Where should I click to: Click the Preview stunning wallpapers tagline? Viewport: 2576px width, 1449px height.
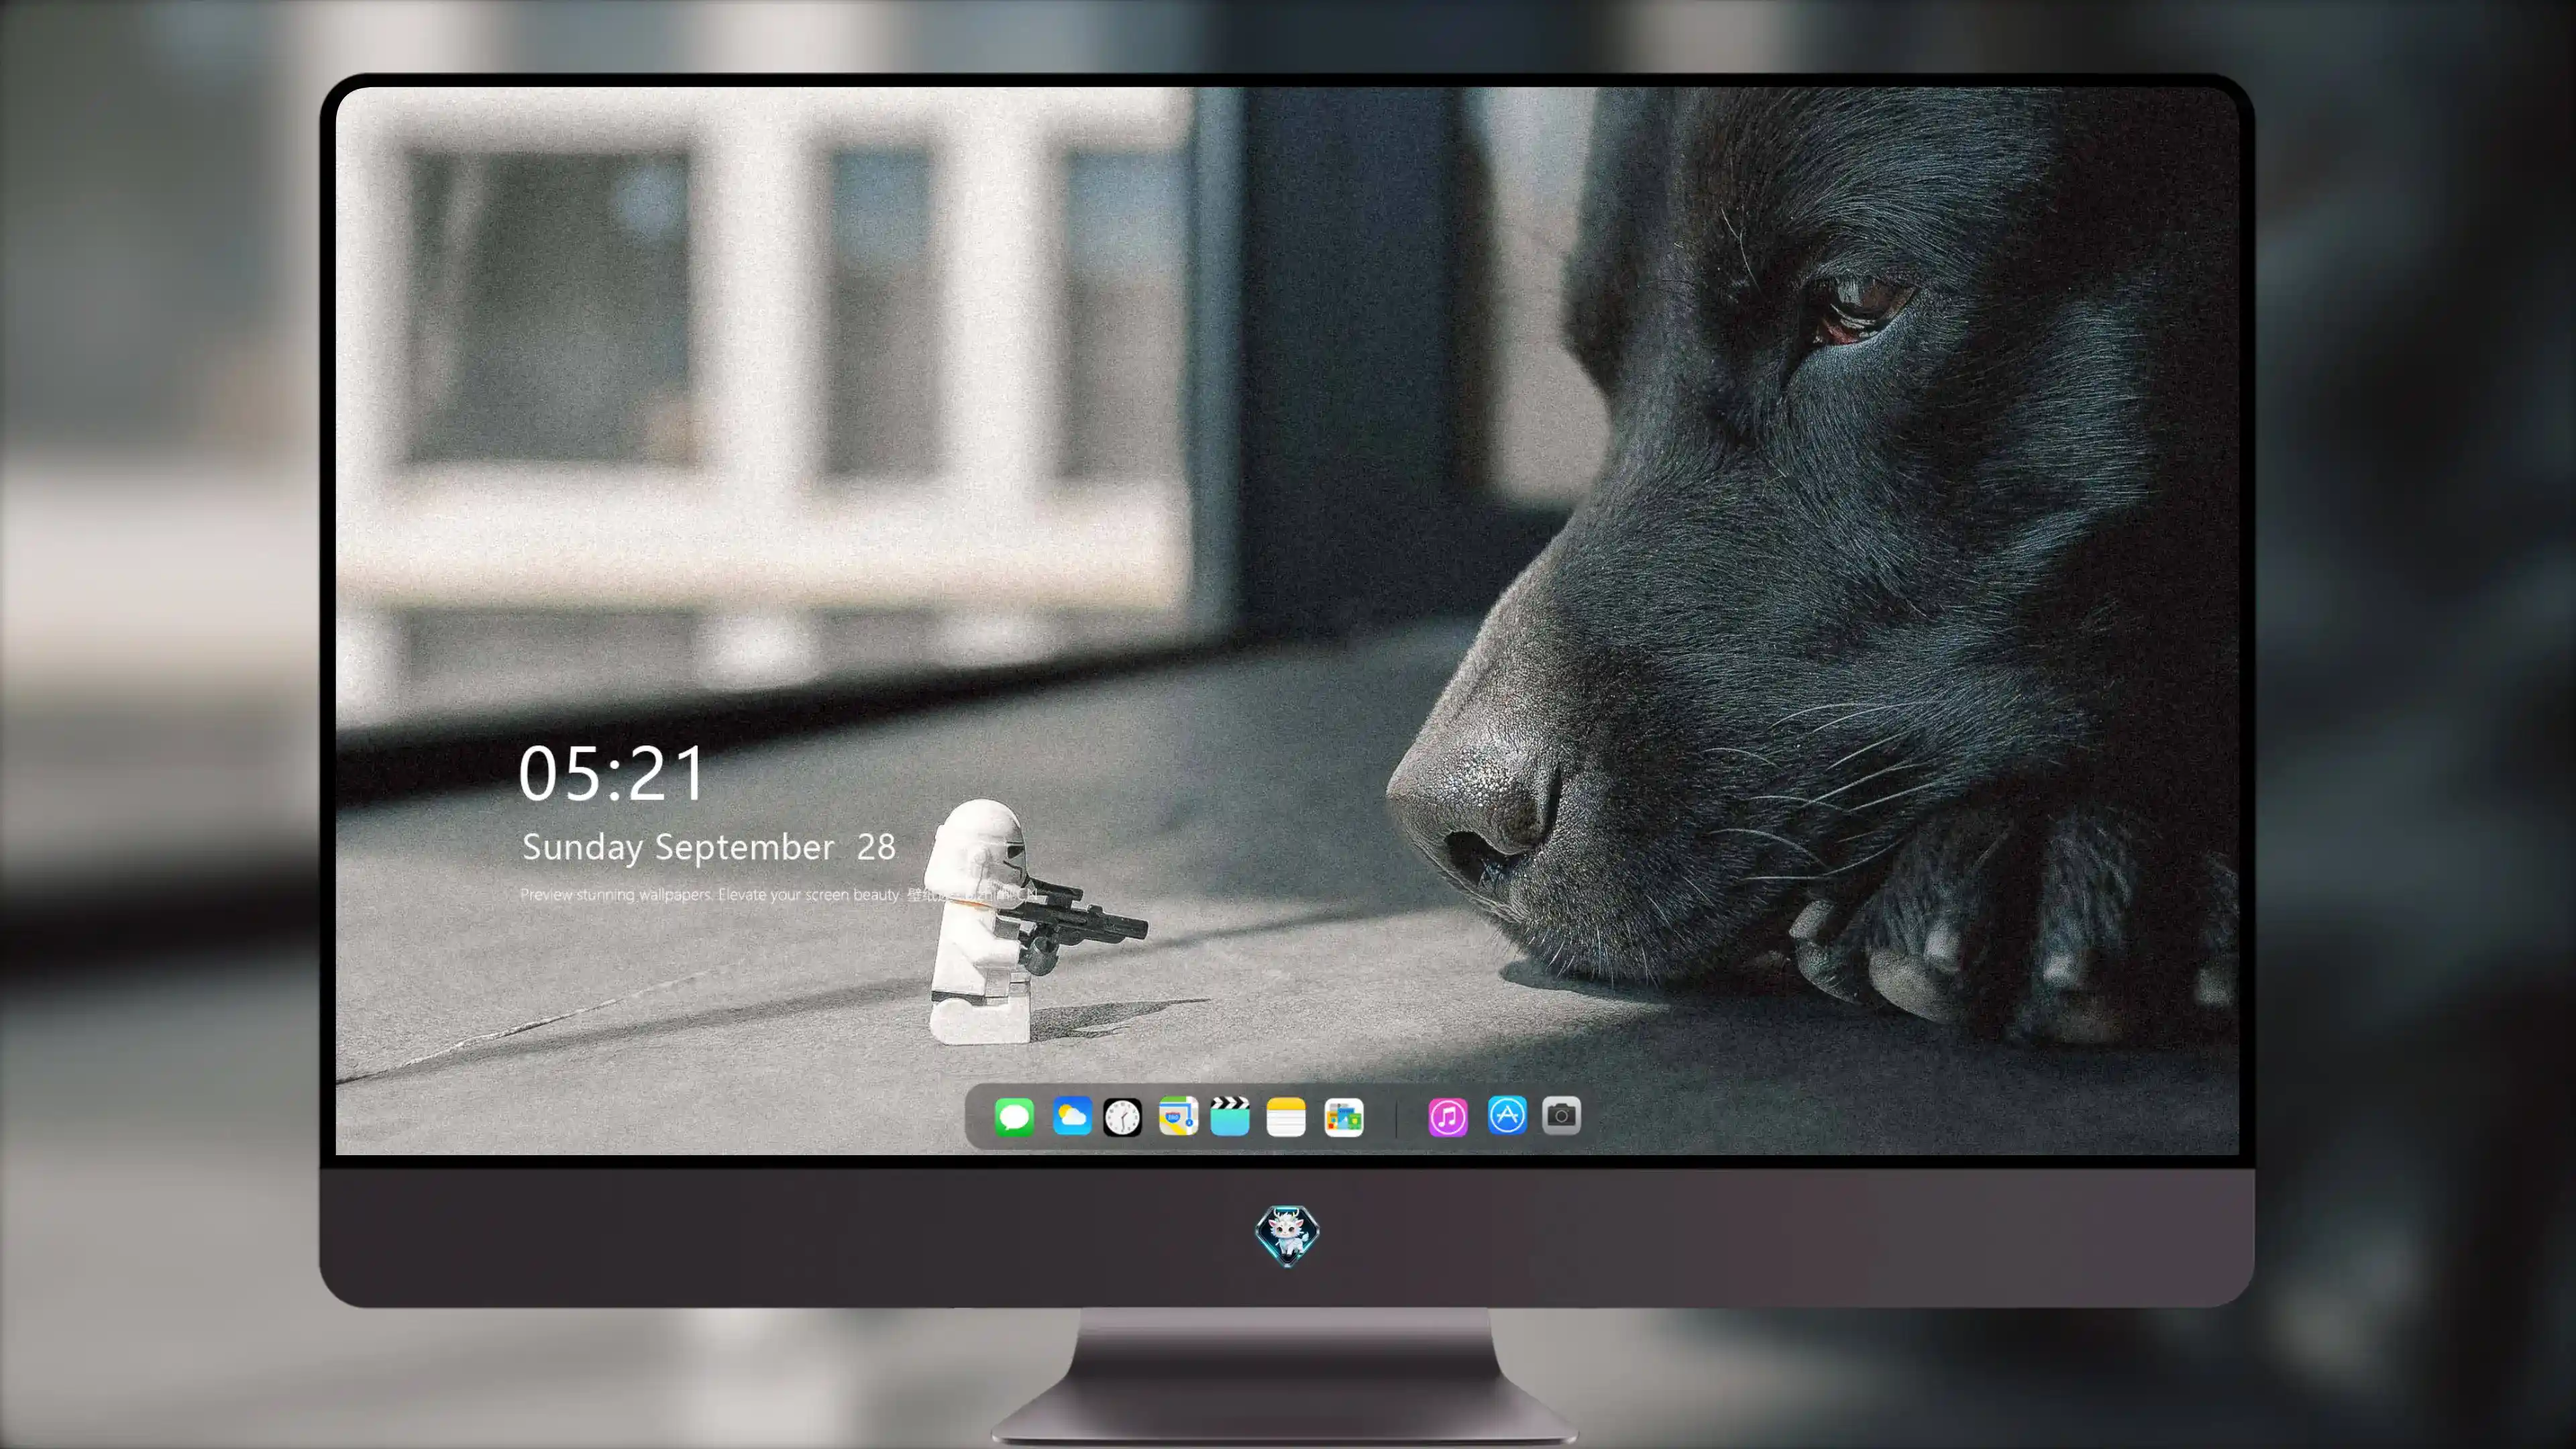tap(710, 894)
